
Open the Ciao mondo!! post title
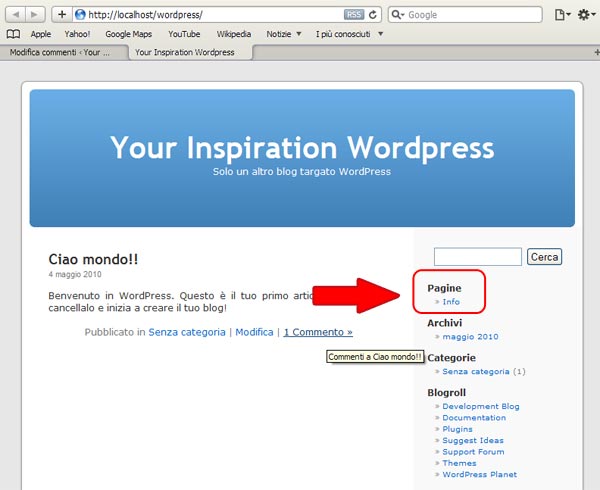(93, 259)
